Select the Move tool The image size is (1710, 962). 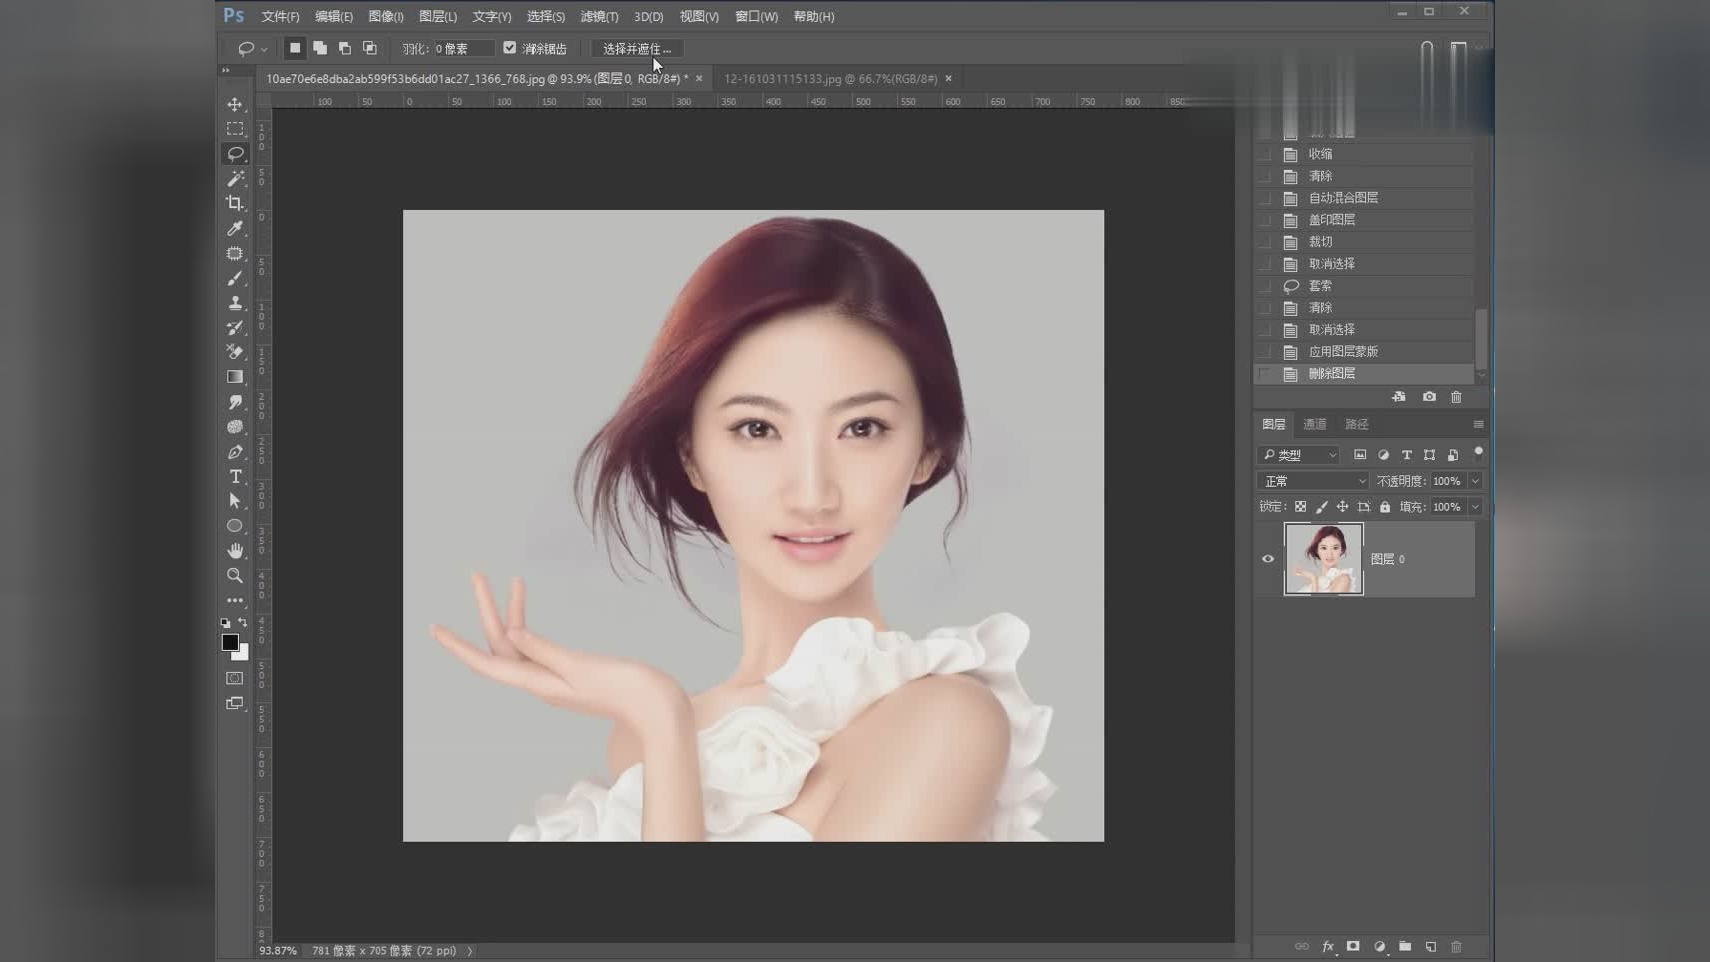[x=235, y=104]
